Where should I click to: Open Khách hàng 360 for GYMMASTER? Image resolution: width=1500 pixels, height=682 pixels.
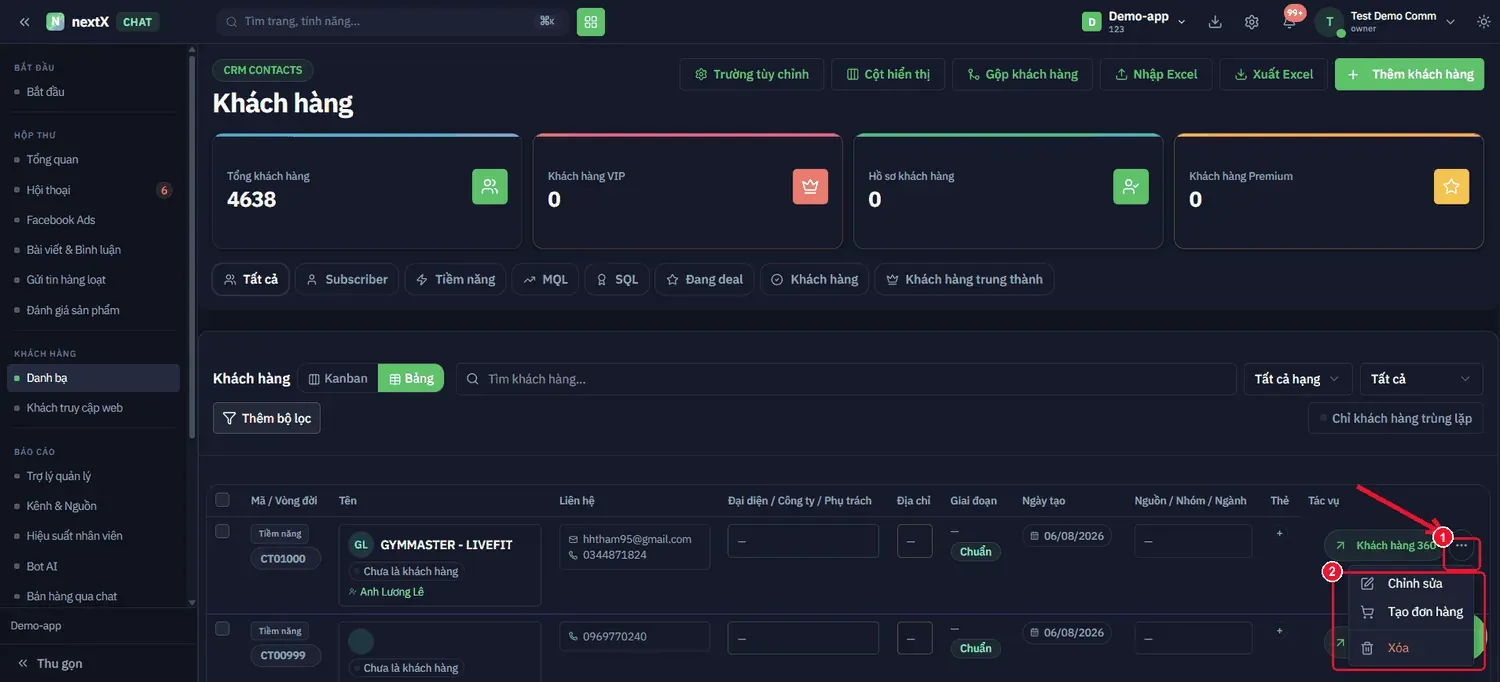tap(1384, 546)
